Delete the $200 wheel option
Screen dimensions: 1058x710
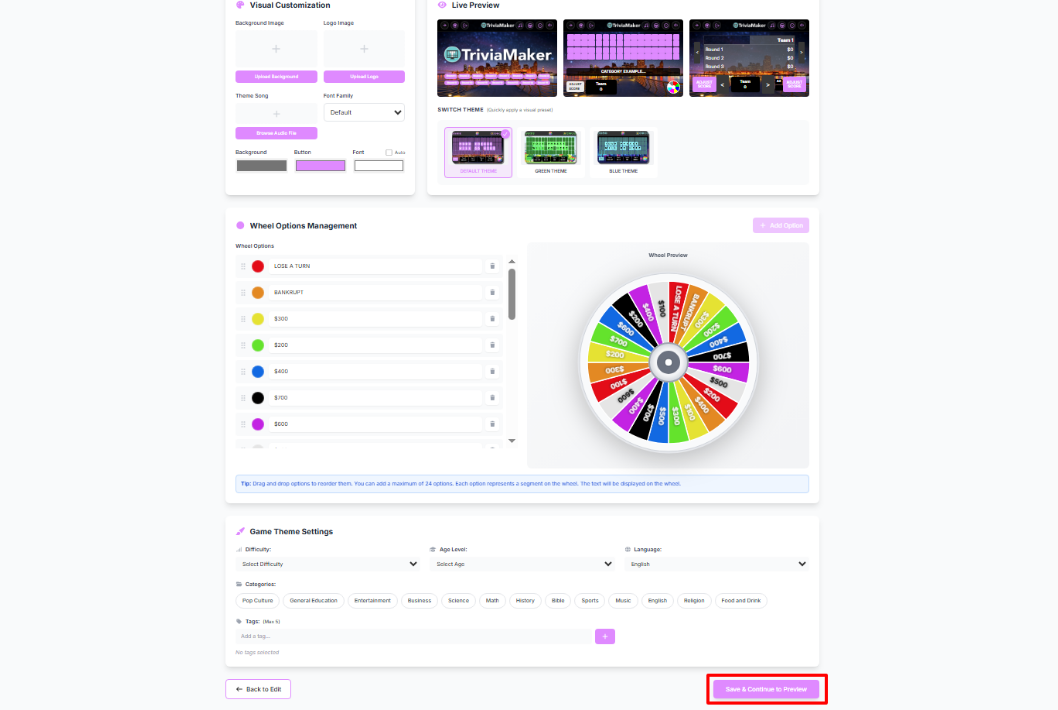pos(493,345)
